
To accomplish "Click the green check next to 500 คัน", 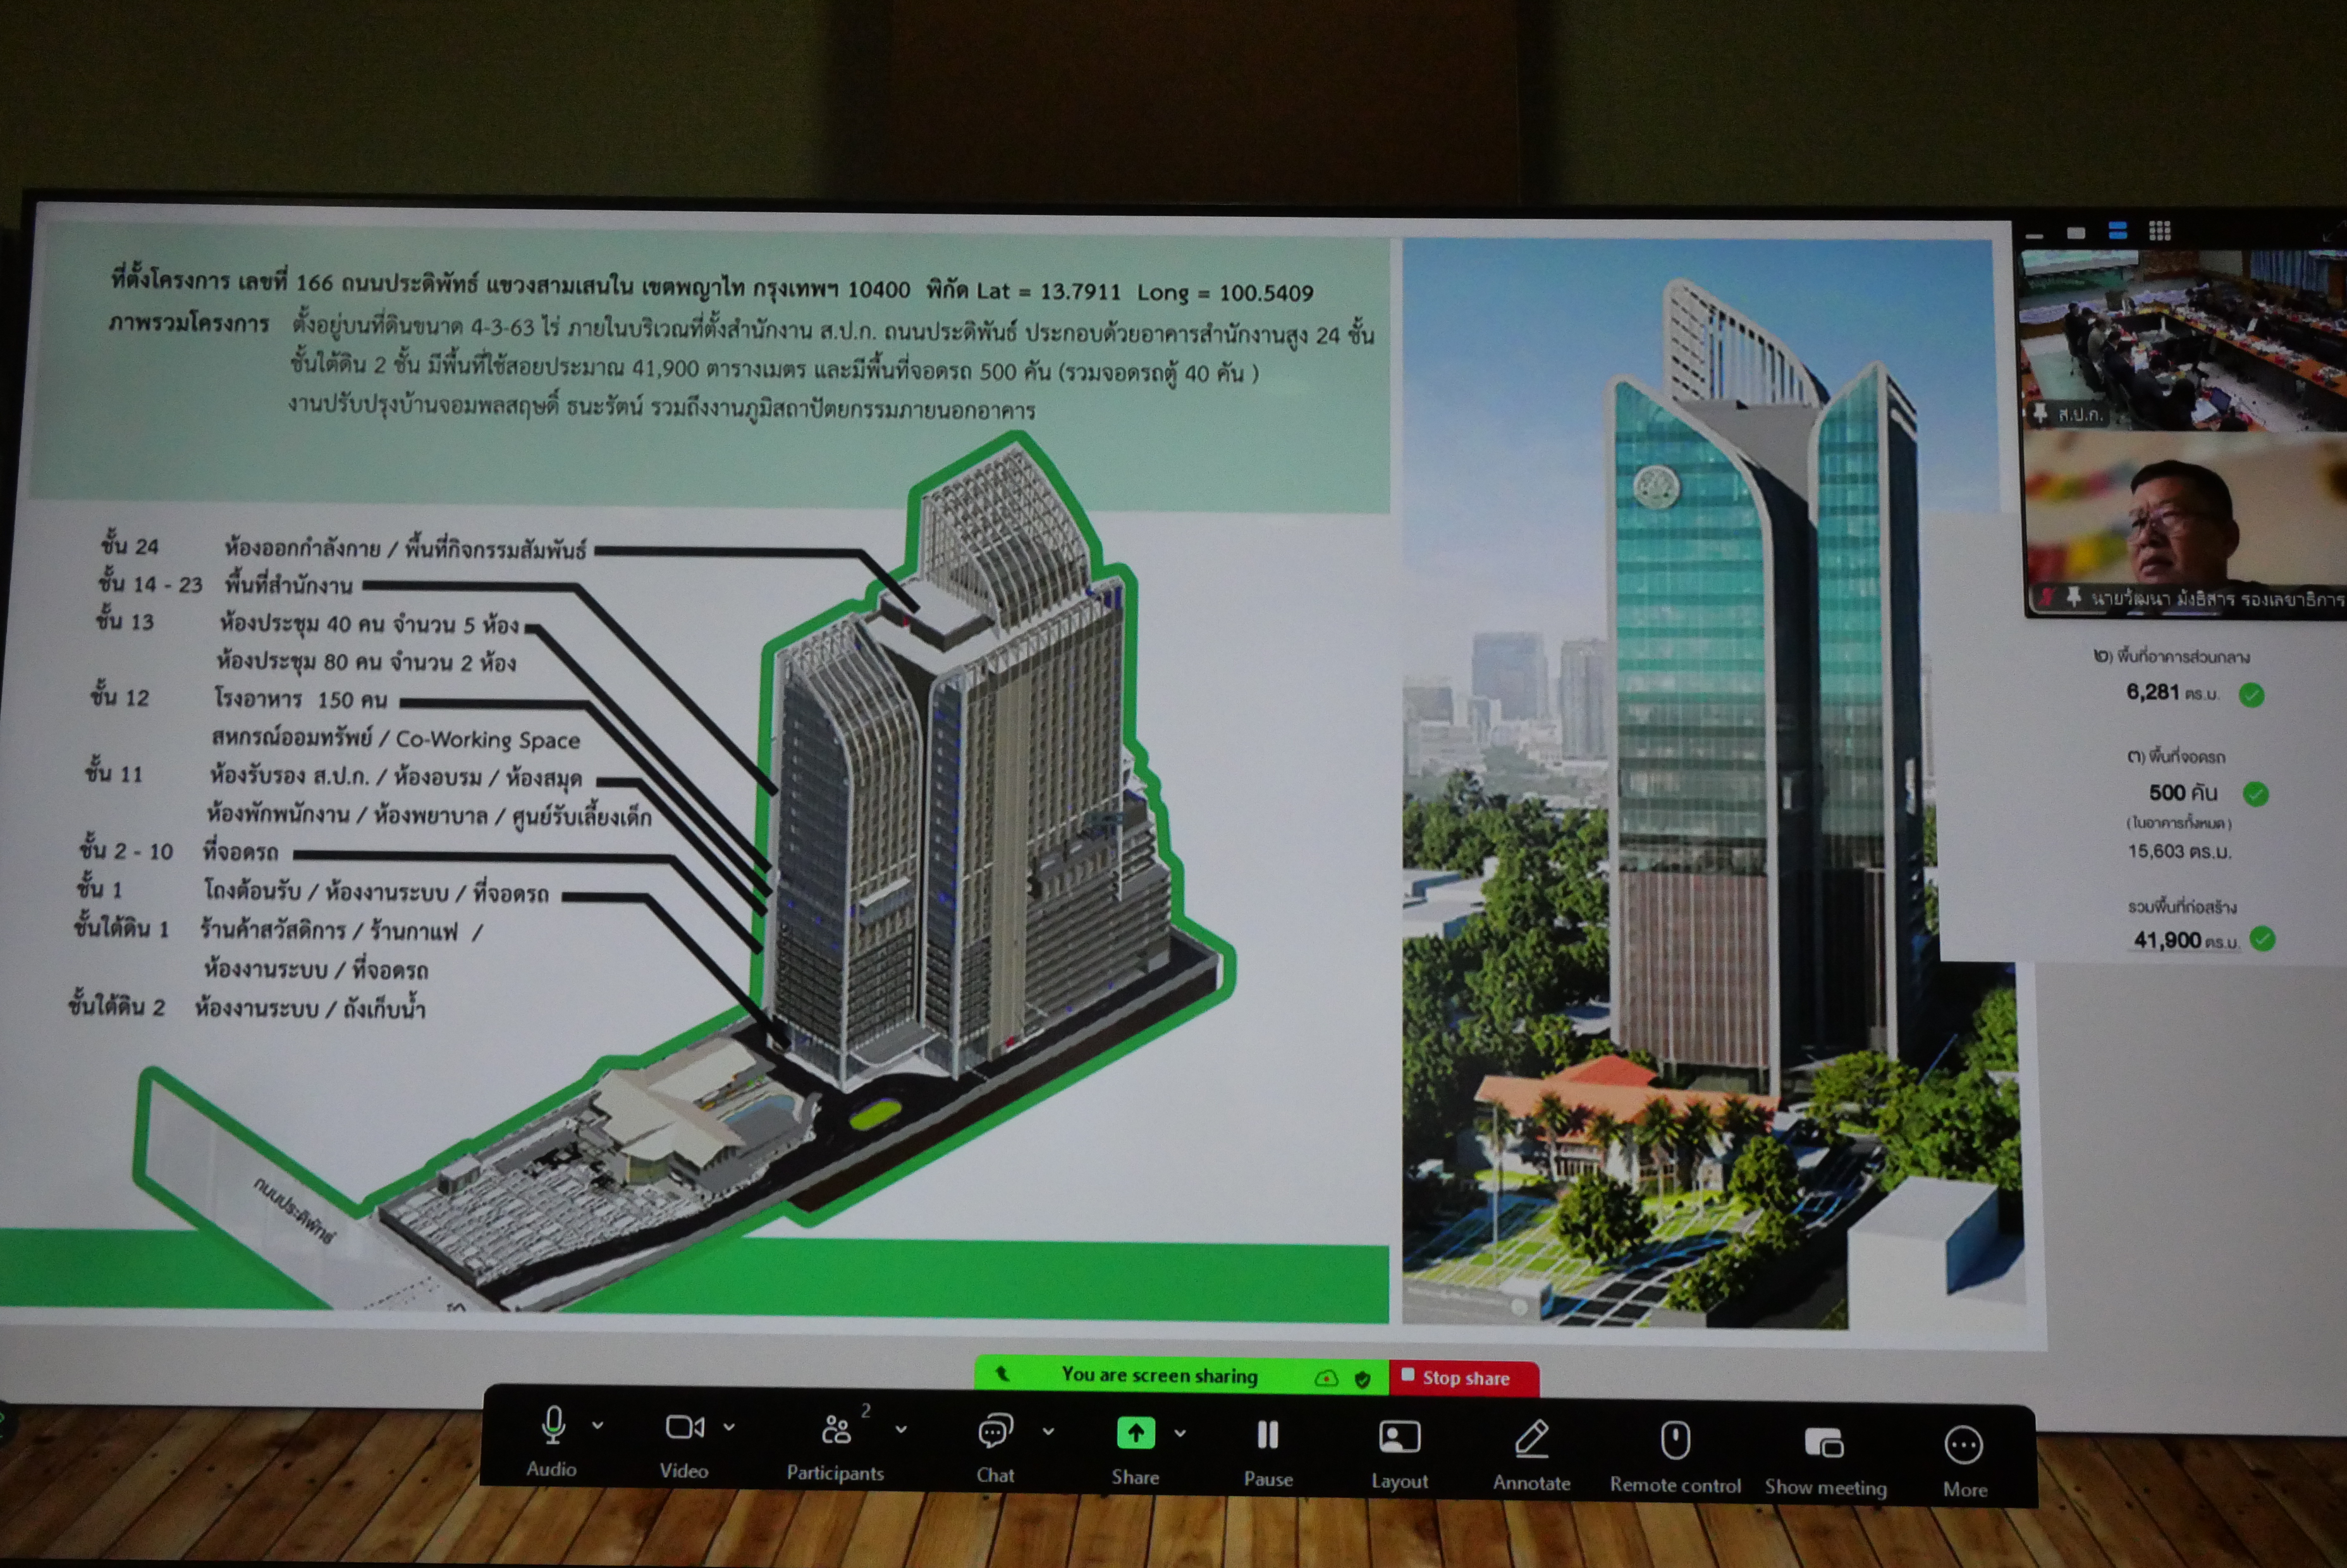I will point(2255,794).
